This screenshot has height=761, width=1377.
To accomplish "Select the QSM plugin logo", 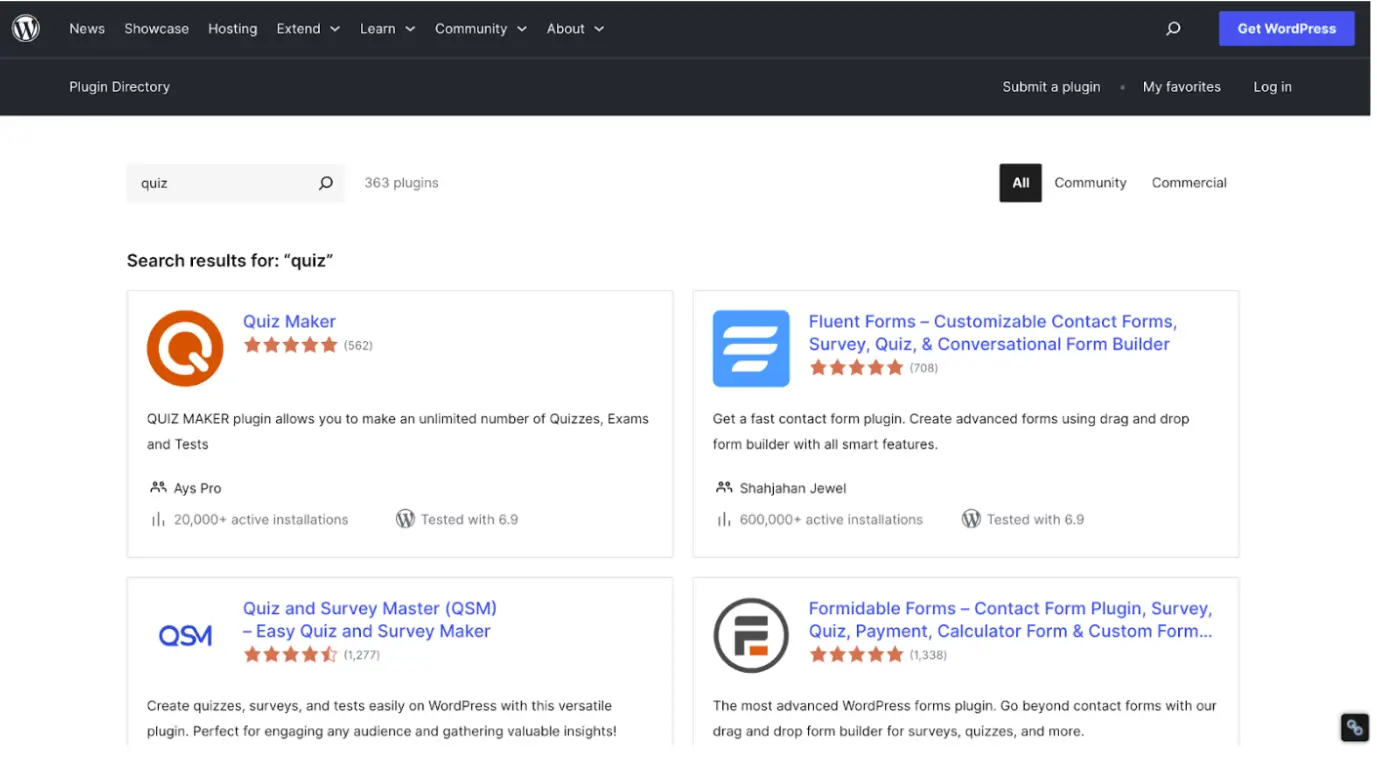I will (184, 634).
